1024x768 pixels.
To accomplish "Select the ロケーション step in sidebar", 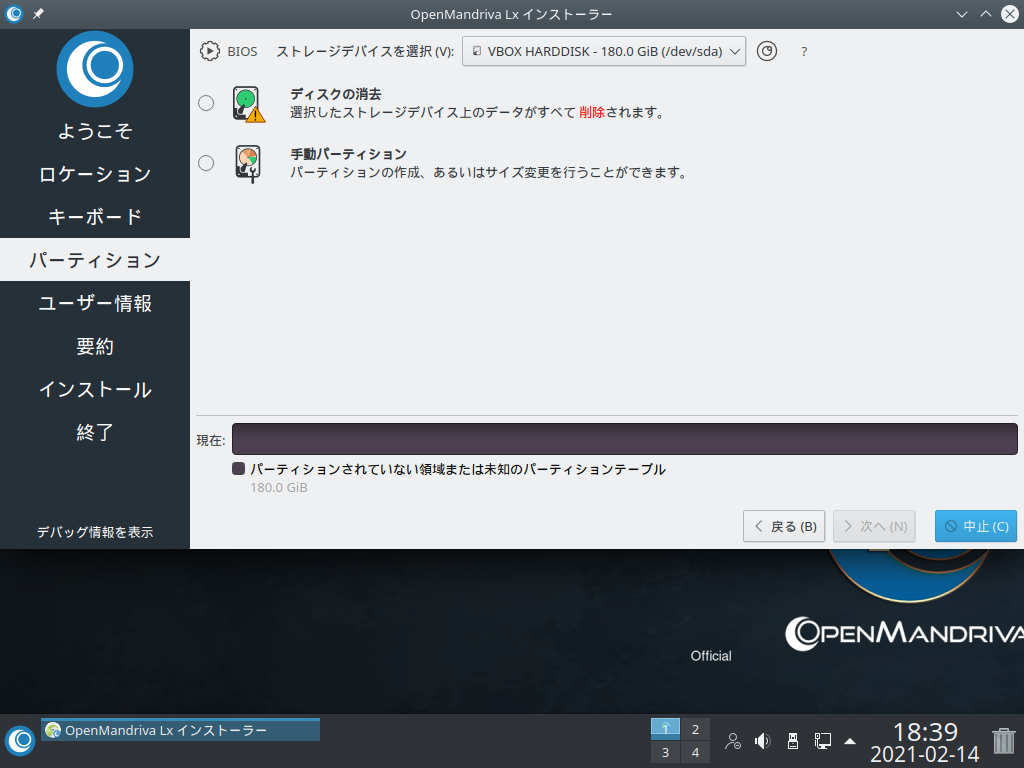I will point(95,174).
